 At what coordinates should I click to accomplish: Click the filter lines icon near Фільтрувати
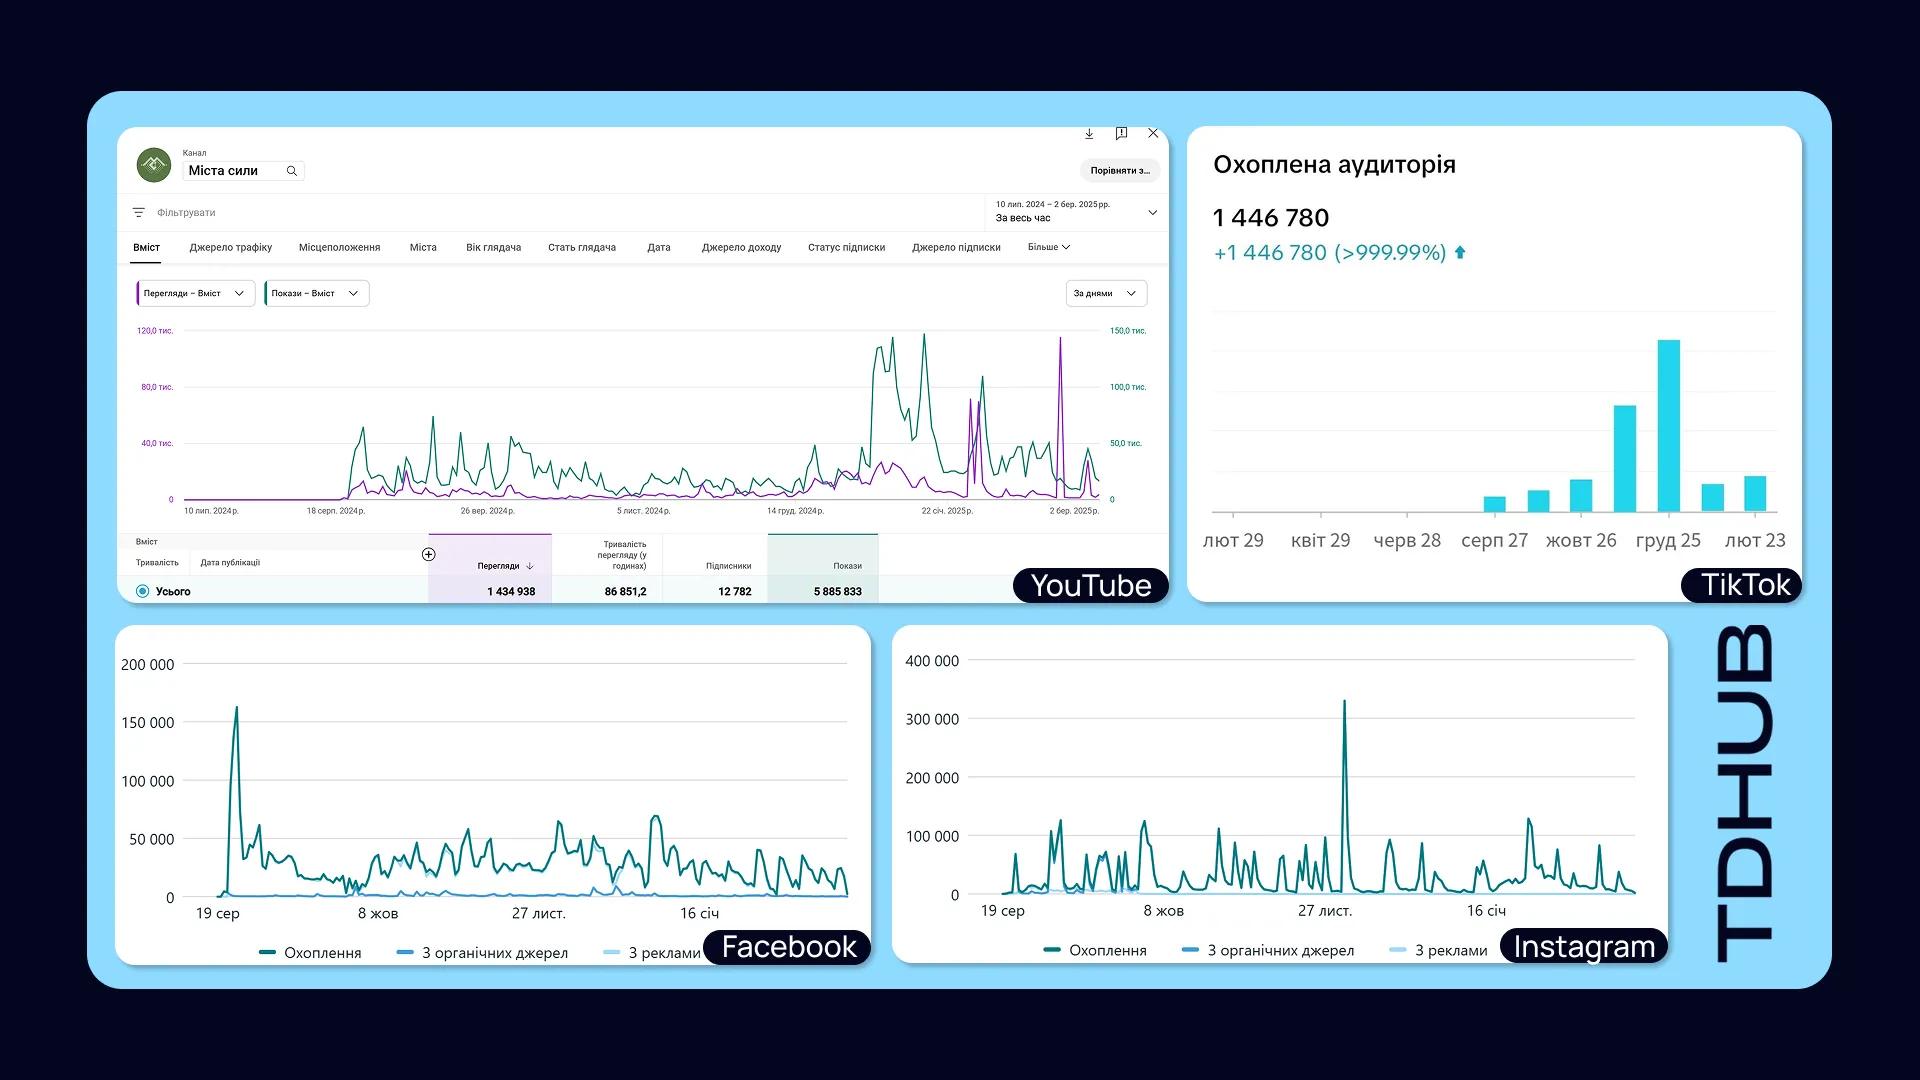[x=139, y=213]
